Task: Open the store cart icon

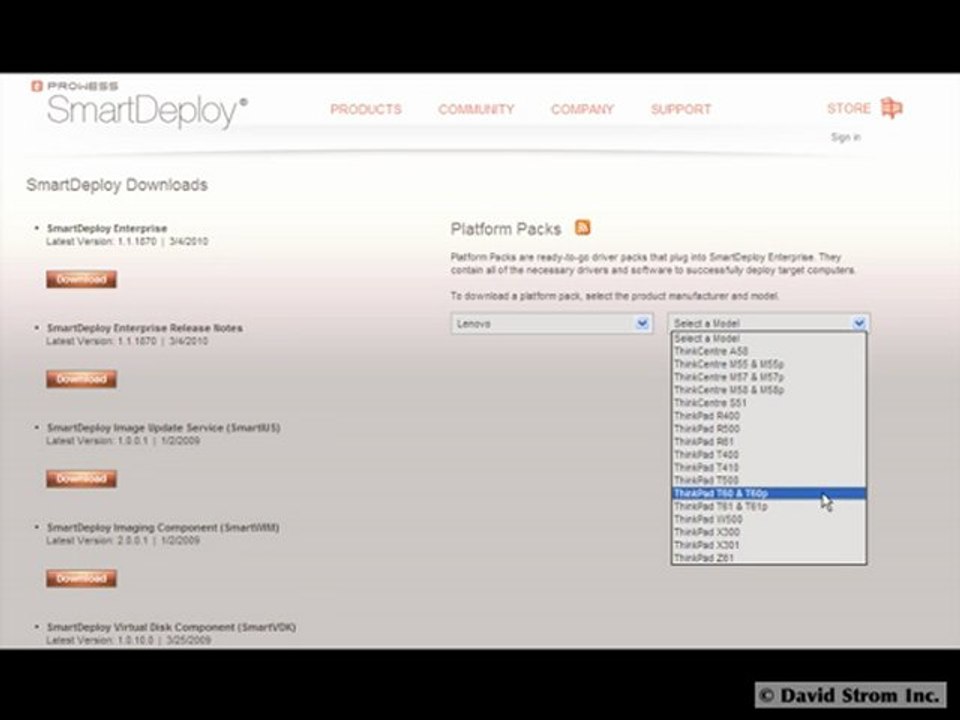Action: [891, 108]
